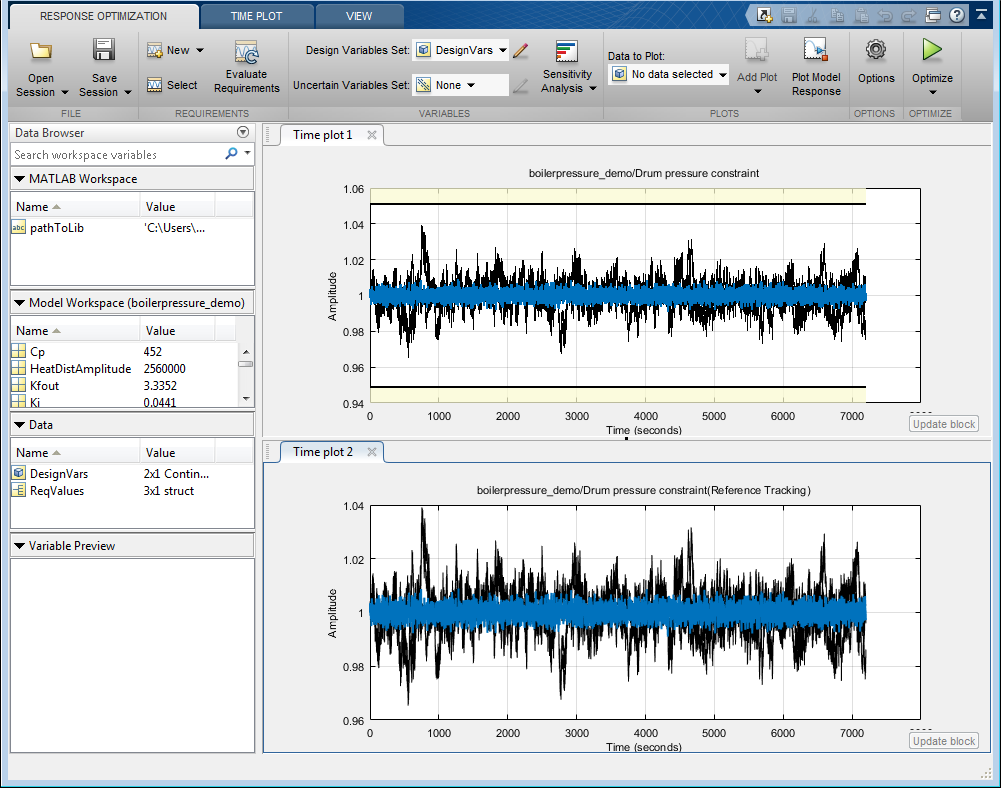The height and width of the screenshot is (788, 1001).
Task: Close the Time plot 1 tab
Action: point(372,135)
